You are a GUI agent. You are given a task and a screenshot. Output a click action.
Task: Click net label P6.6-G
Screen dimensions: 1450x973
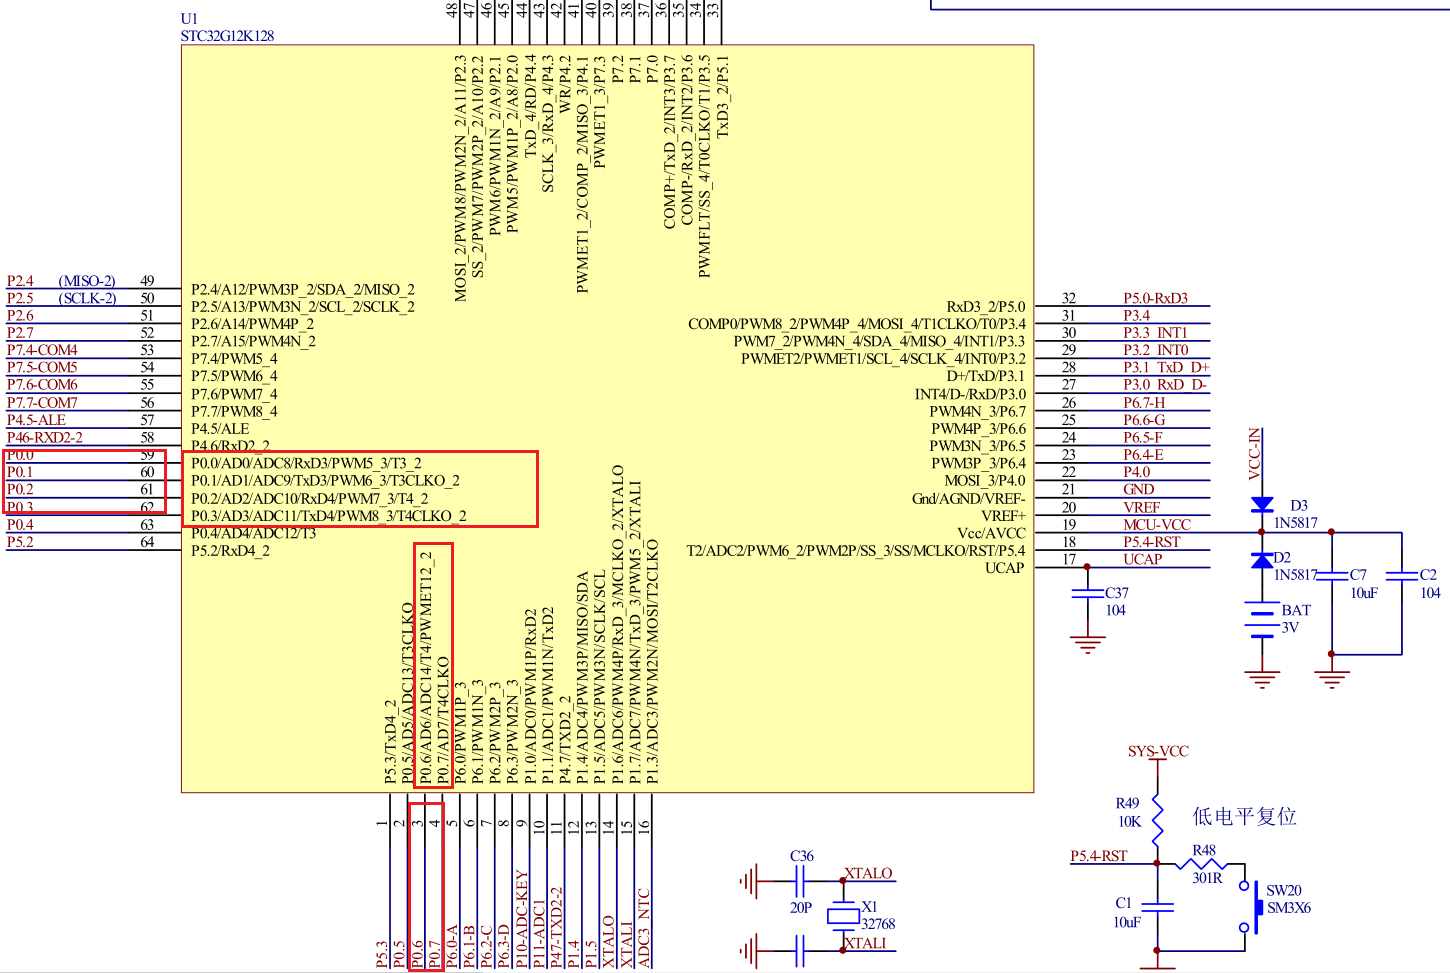(1144, 420)
